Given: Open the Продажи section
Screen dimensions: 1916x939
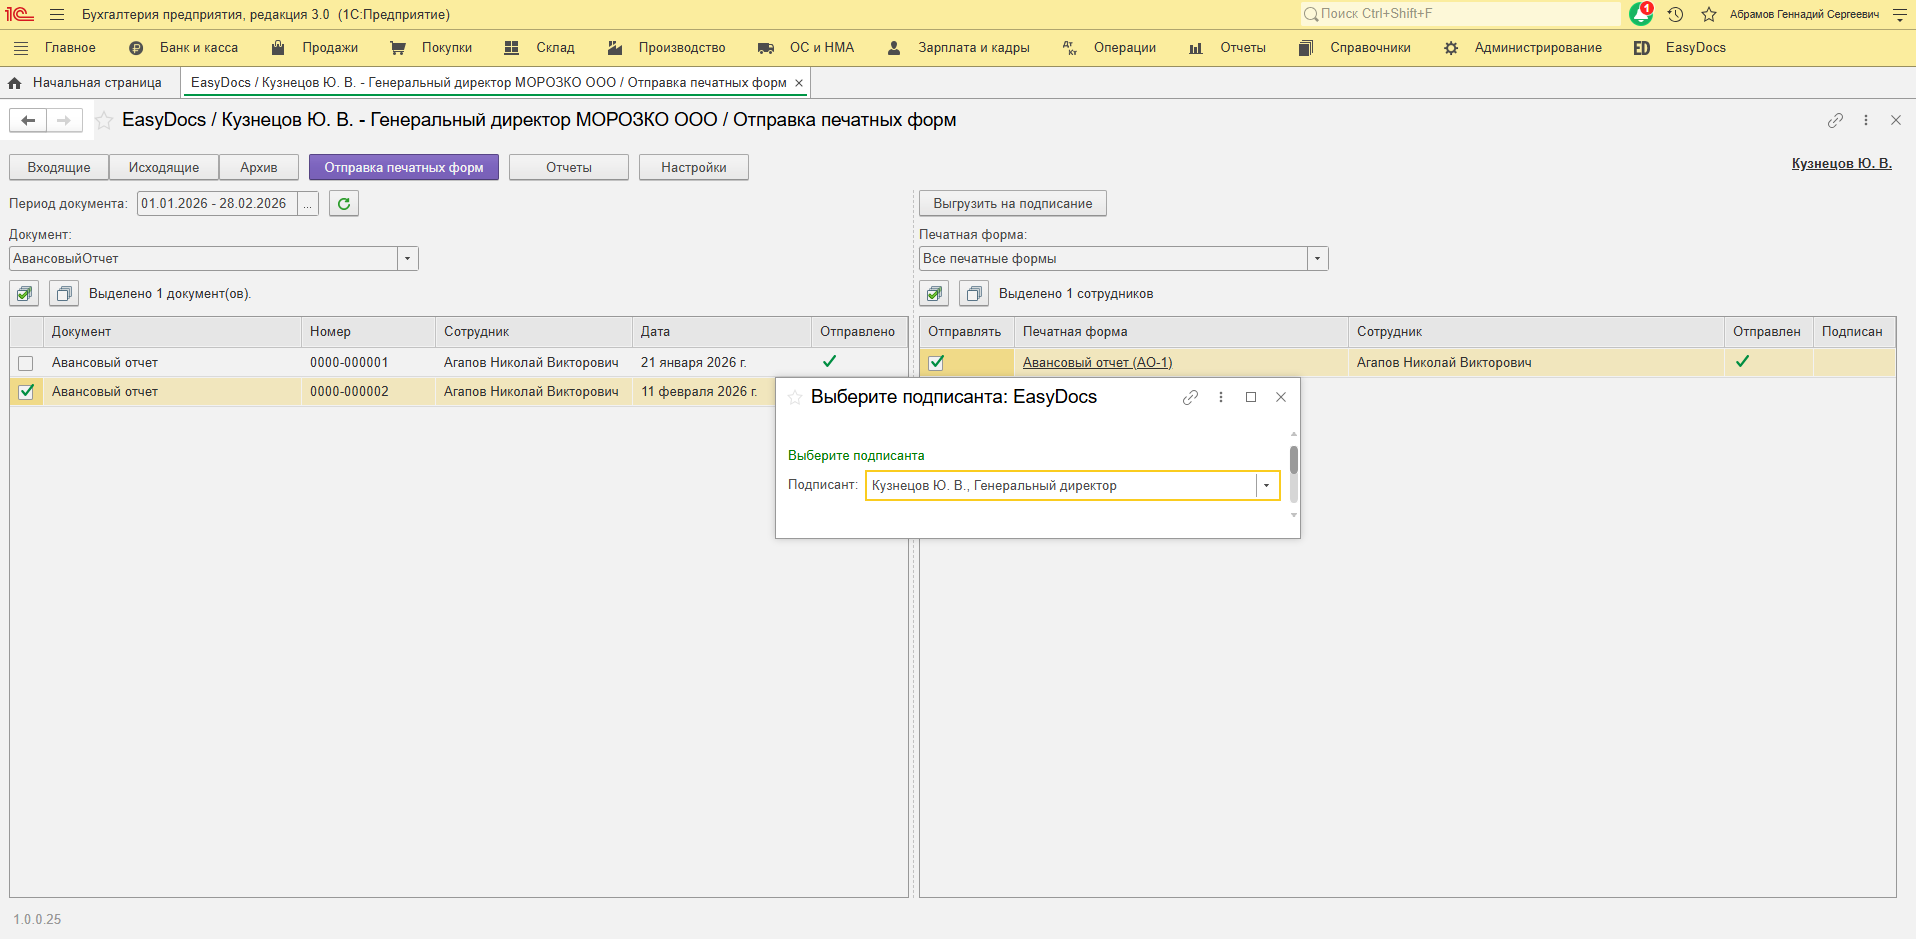Looking at the screenshot, I should point(316,48).
